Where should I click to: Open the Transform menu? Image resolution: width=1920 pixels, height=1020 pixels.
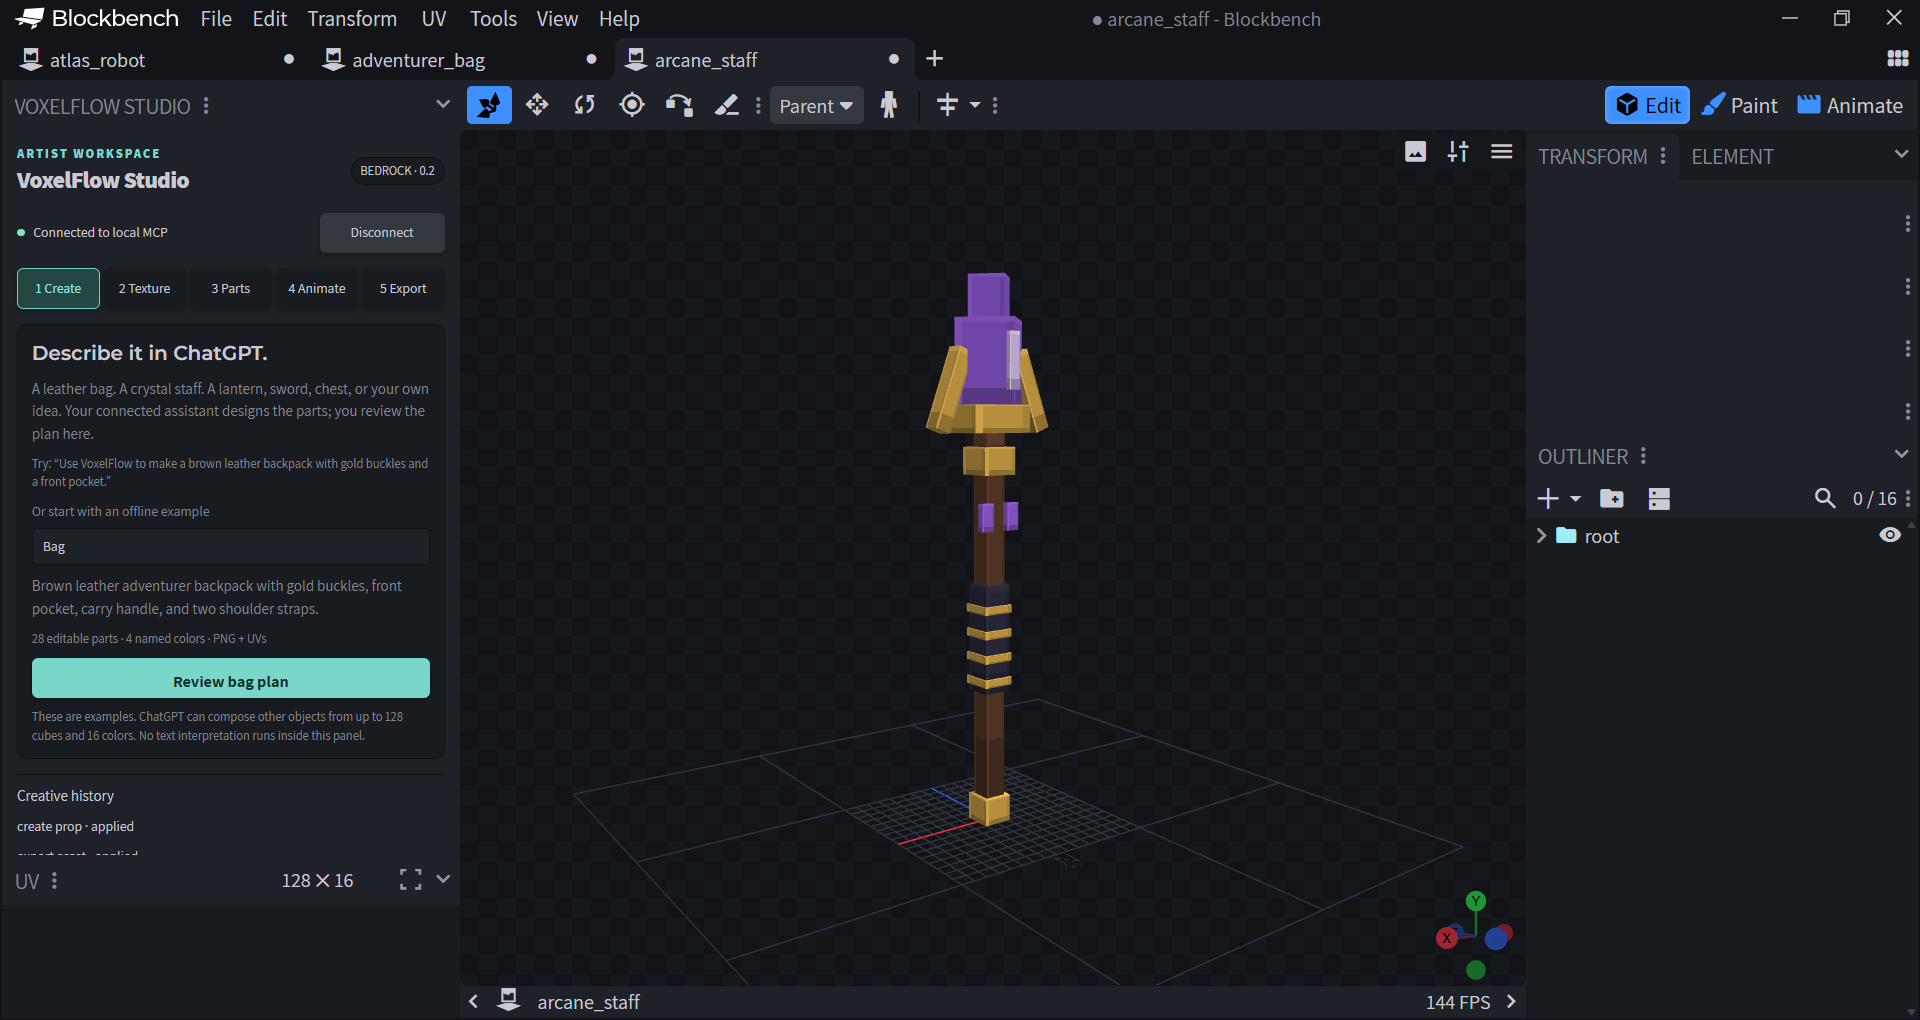[x=352, y=19]
